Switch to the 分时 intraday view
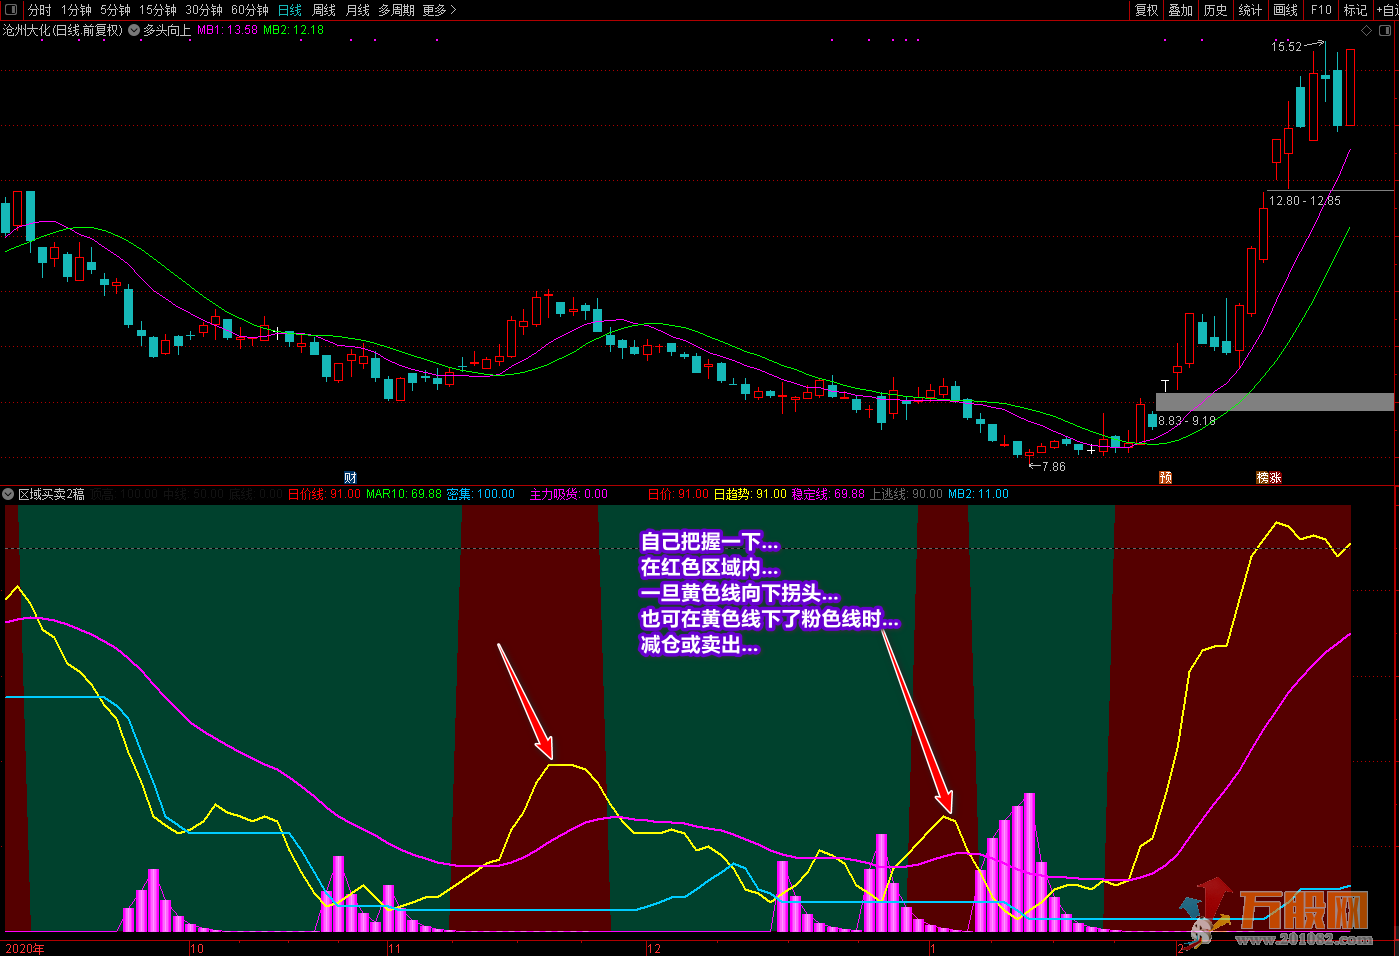 (x=40, y=10)
